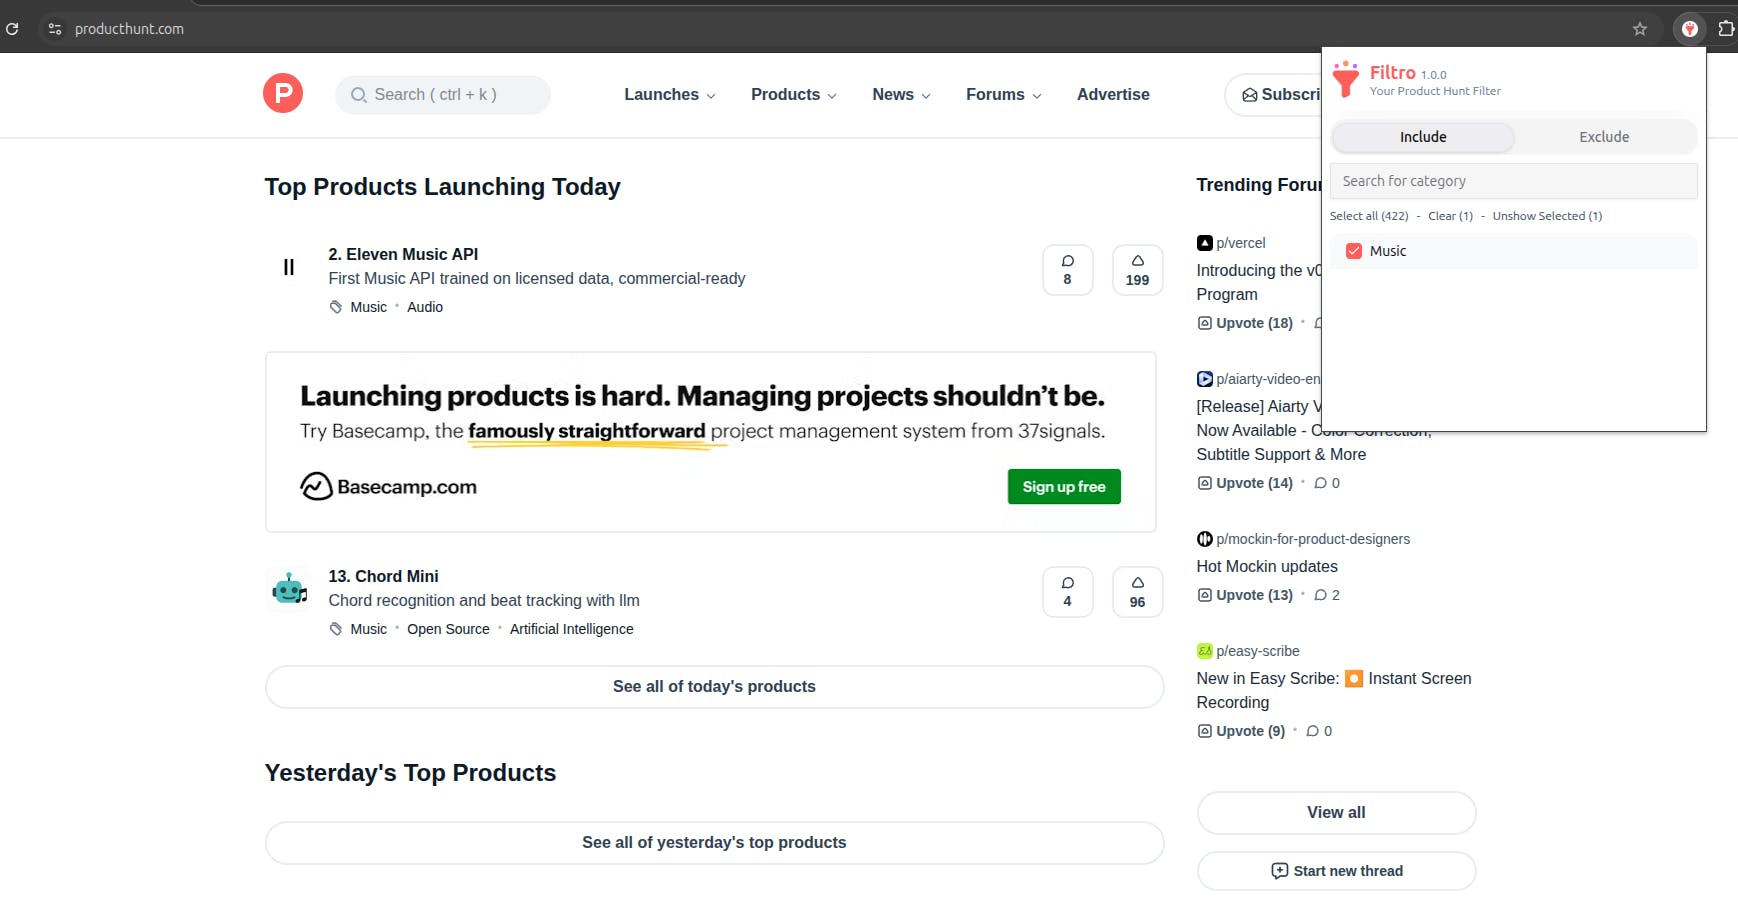Upvote (13) Hot Mockin updates thread

click(1245, 595)
